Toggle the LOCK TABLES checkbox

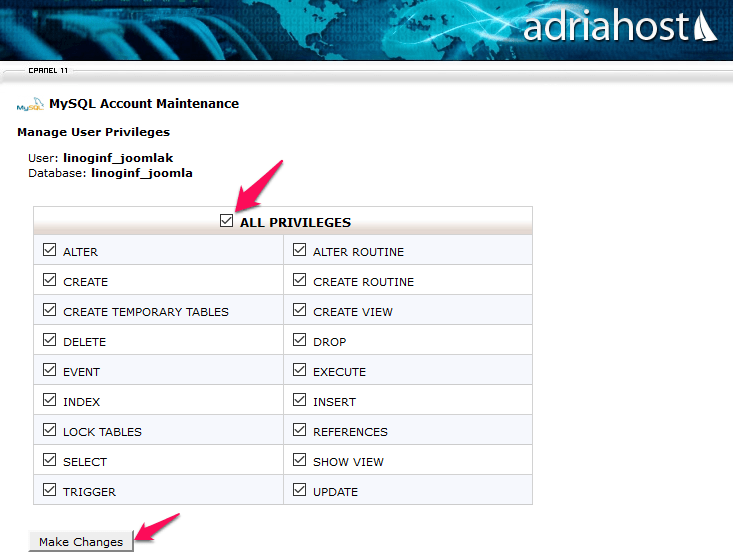coord(50,429)
